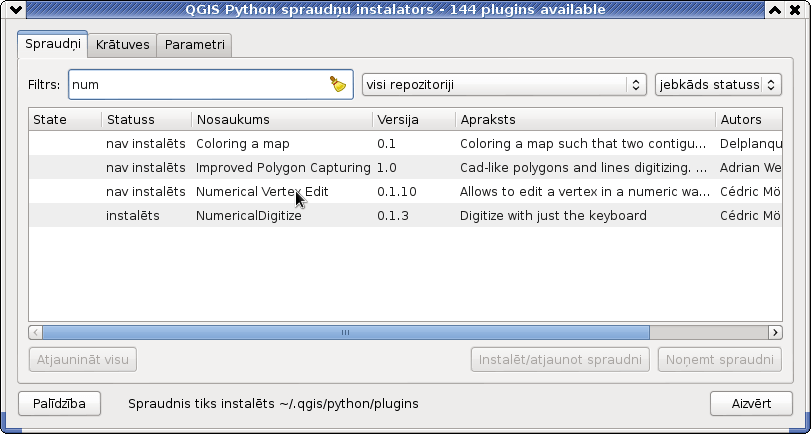Select the Numerical Vertex Edit plugin row
Viewport: 811px width, 434px height.
(x=406, y=191)
